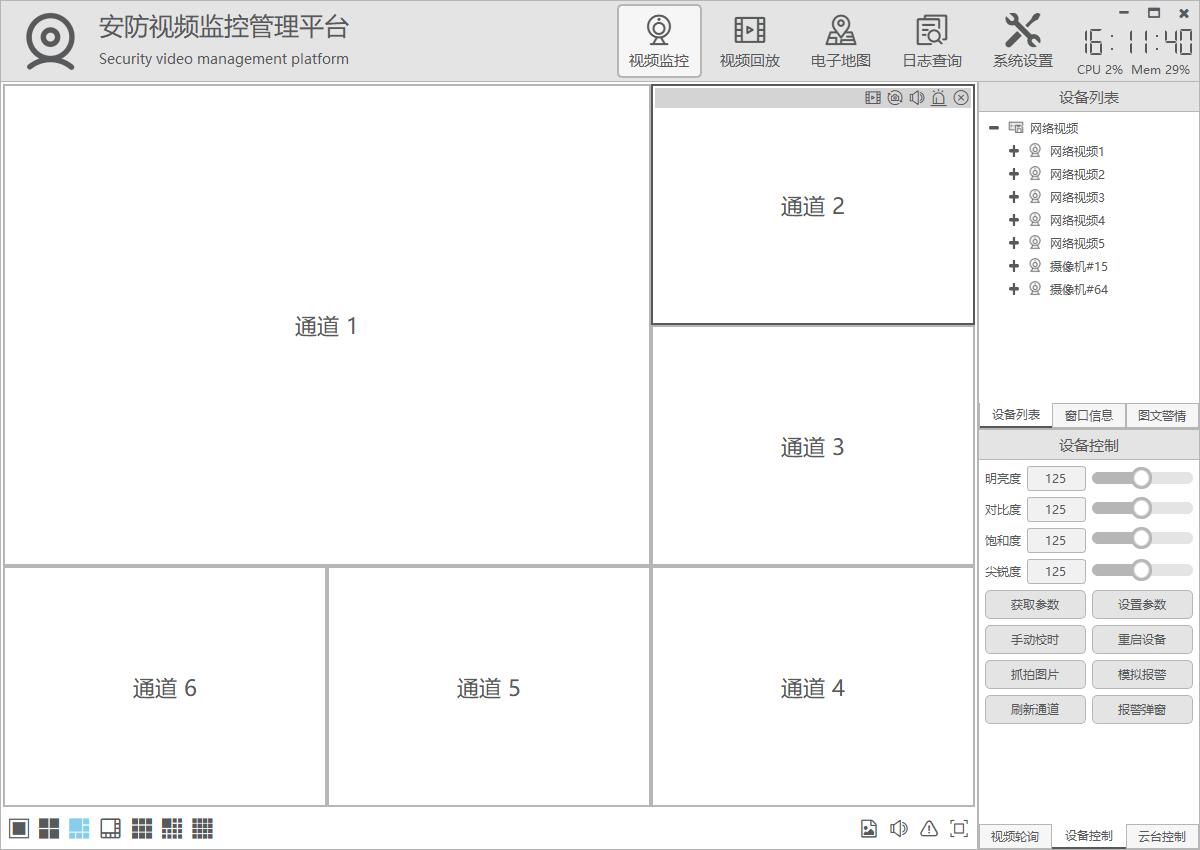Click the fullscreen icon at bottom right
The width and height of the screenshot is (1200, 850).
pos(959,828)
